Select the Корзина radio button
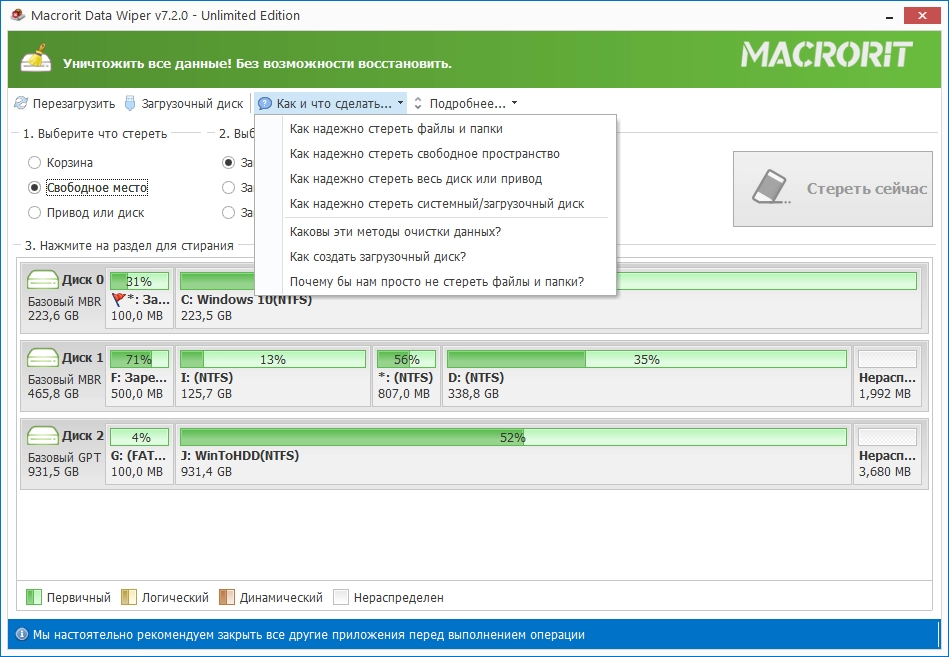Image resolution: width=949 pixels, height=657 pixels. pyautogui.click(x=34, y=163)
